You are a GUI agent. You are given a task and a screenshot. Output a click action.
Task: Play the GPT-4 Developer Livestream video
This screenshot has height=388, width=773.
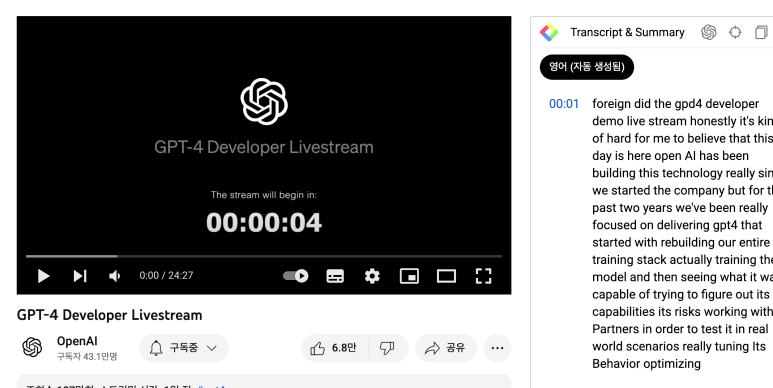43,276
